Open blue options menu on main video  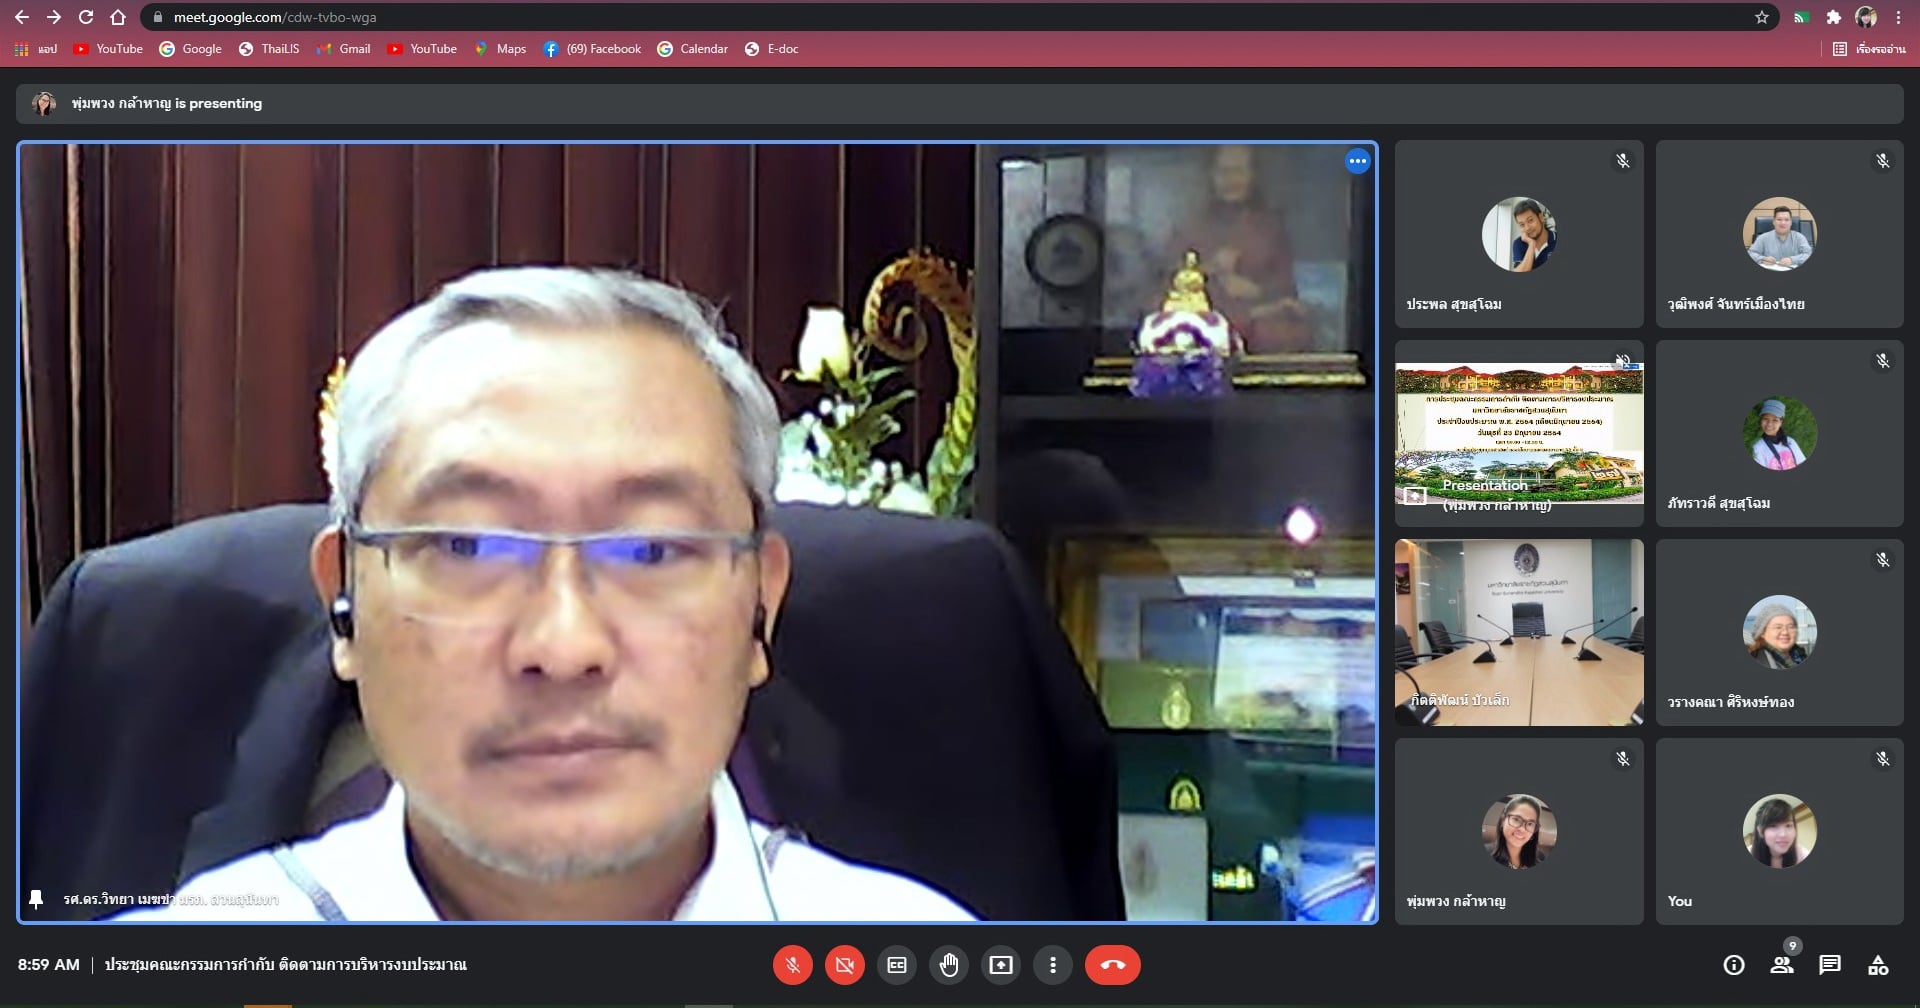(x=1357, y=161)
